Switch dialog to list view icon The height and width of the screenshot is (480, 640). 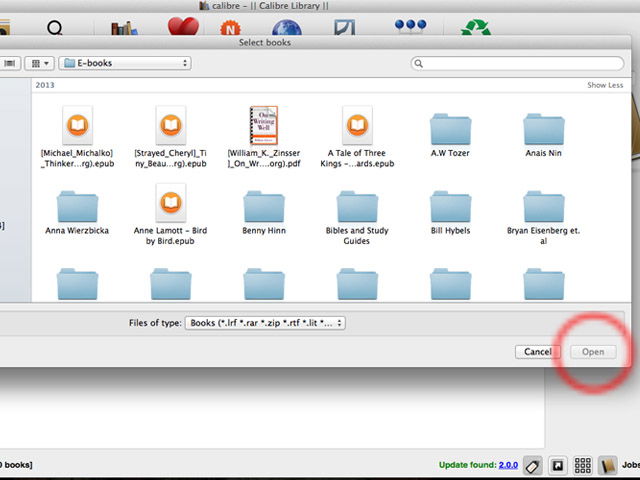tap(10, 63)
